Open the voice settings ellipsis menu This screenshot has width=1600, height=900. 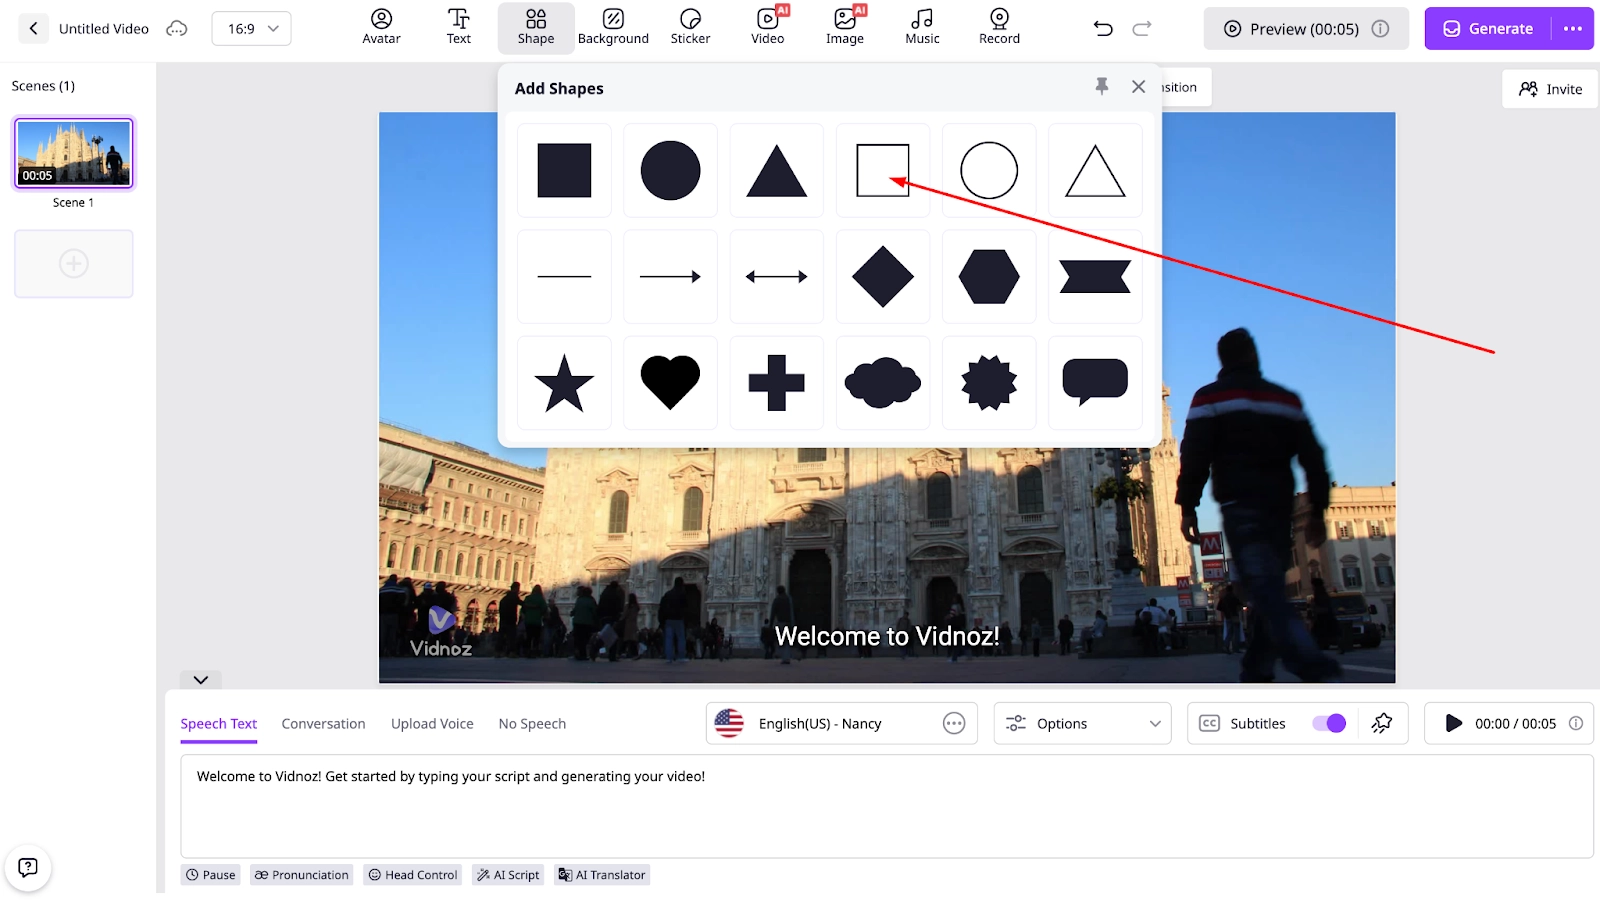point(954,723)
